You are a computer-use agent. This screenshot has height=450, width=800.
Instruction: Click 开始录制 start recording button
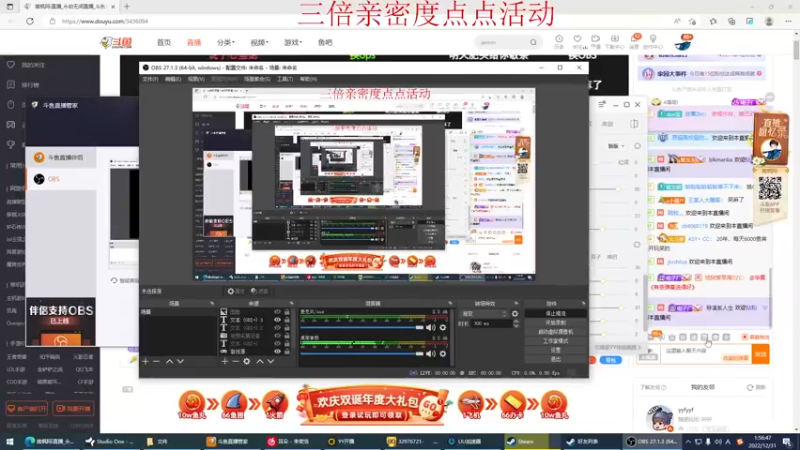(555, 322)
